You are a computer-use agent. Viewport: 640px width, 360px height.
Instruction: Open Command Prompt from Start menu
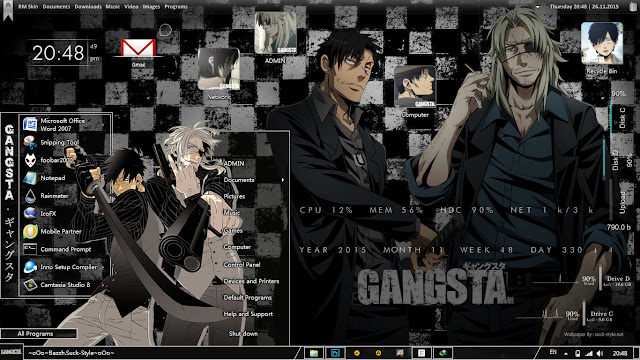tap(64, 249)
